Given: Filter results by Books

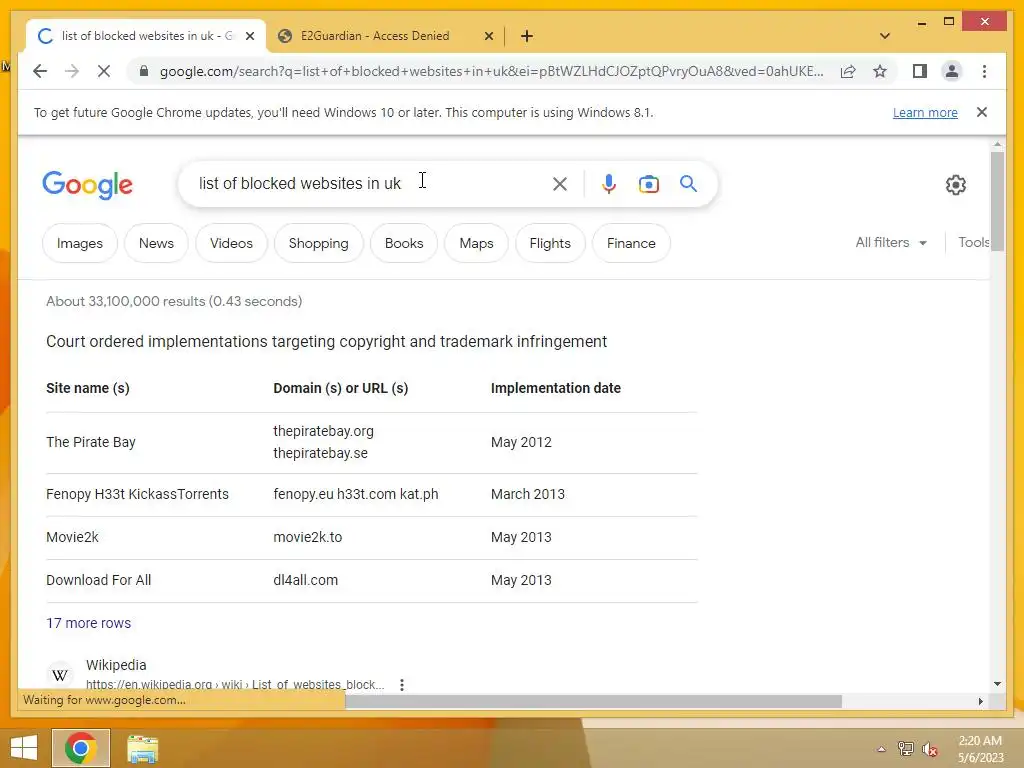Looking at the screenshot, I should pyautogui.click(x=404, y=243).
